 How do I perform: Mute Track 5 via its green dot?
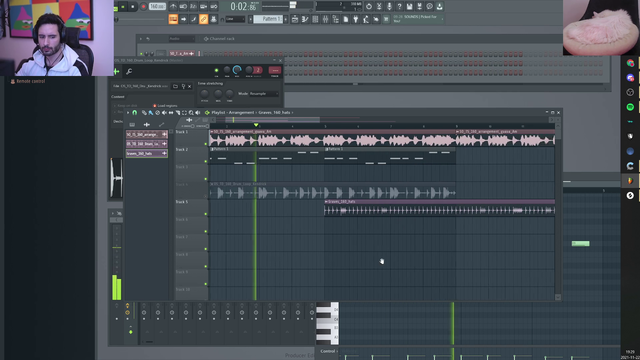click(206, 213)
